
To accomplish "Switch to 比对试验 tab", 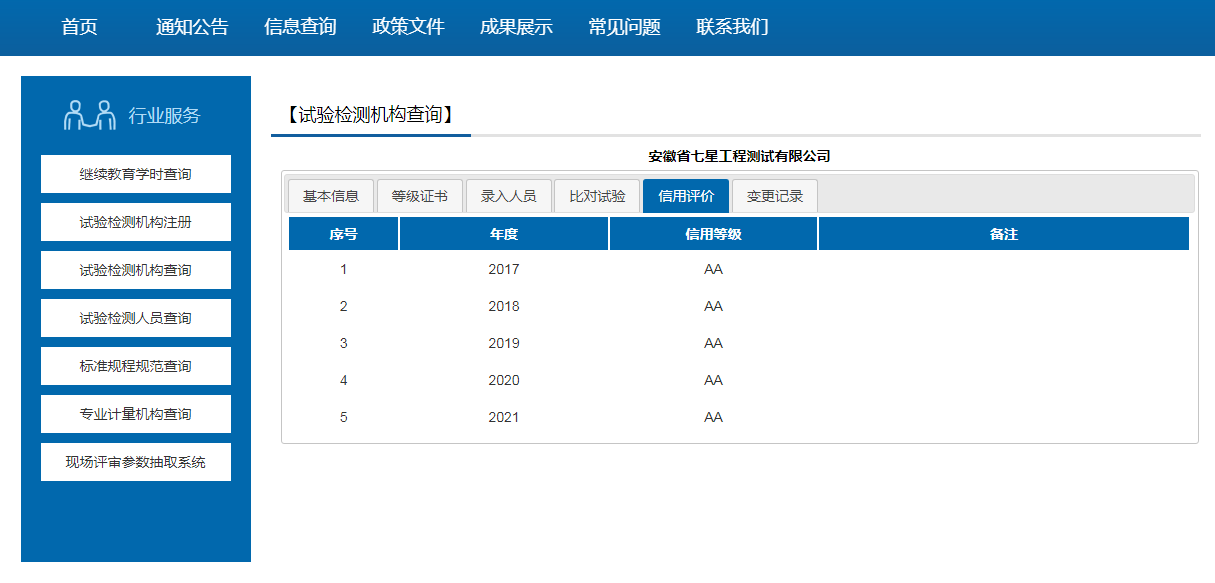I will [598, 196].
